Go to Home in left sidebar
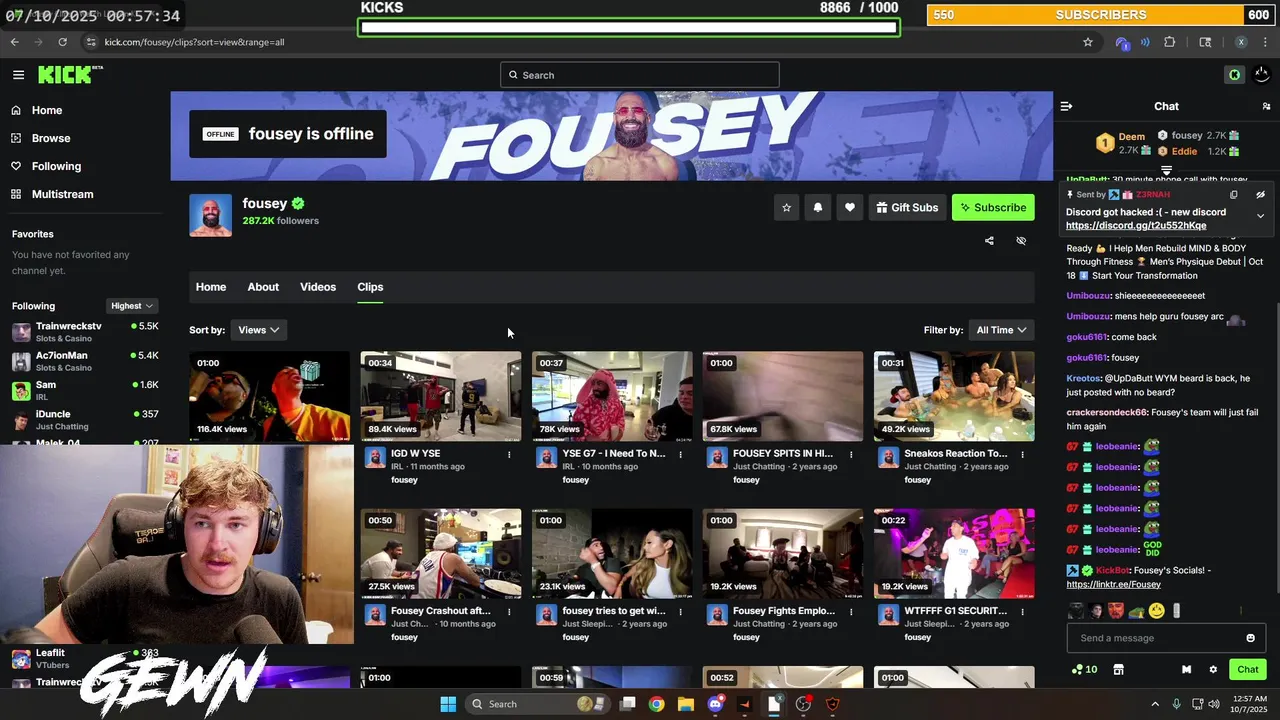 46,110
